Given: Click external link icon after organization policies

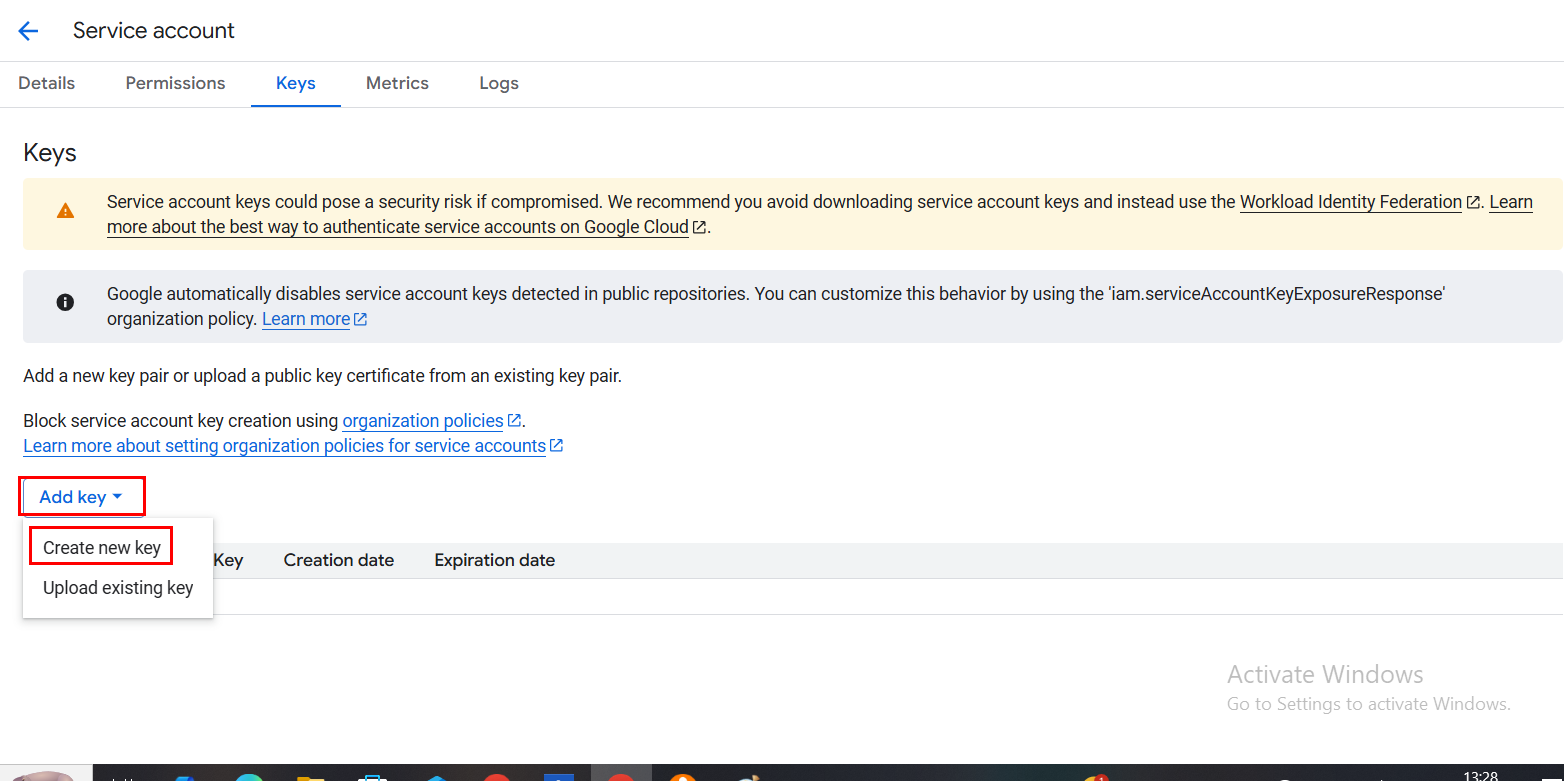Looking at the screenshot, I should pyautogui.click(x=514, y=421).
